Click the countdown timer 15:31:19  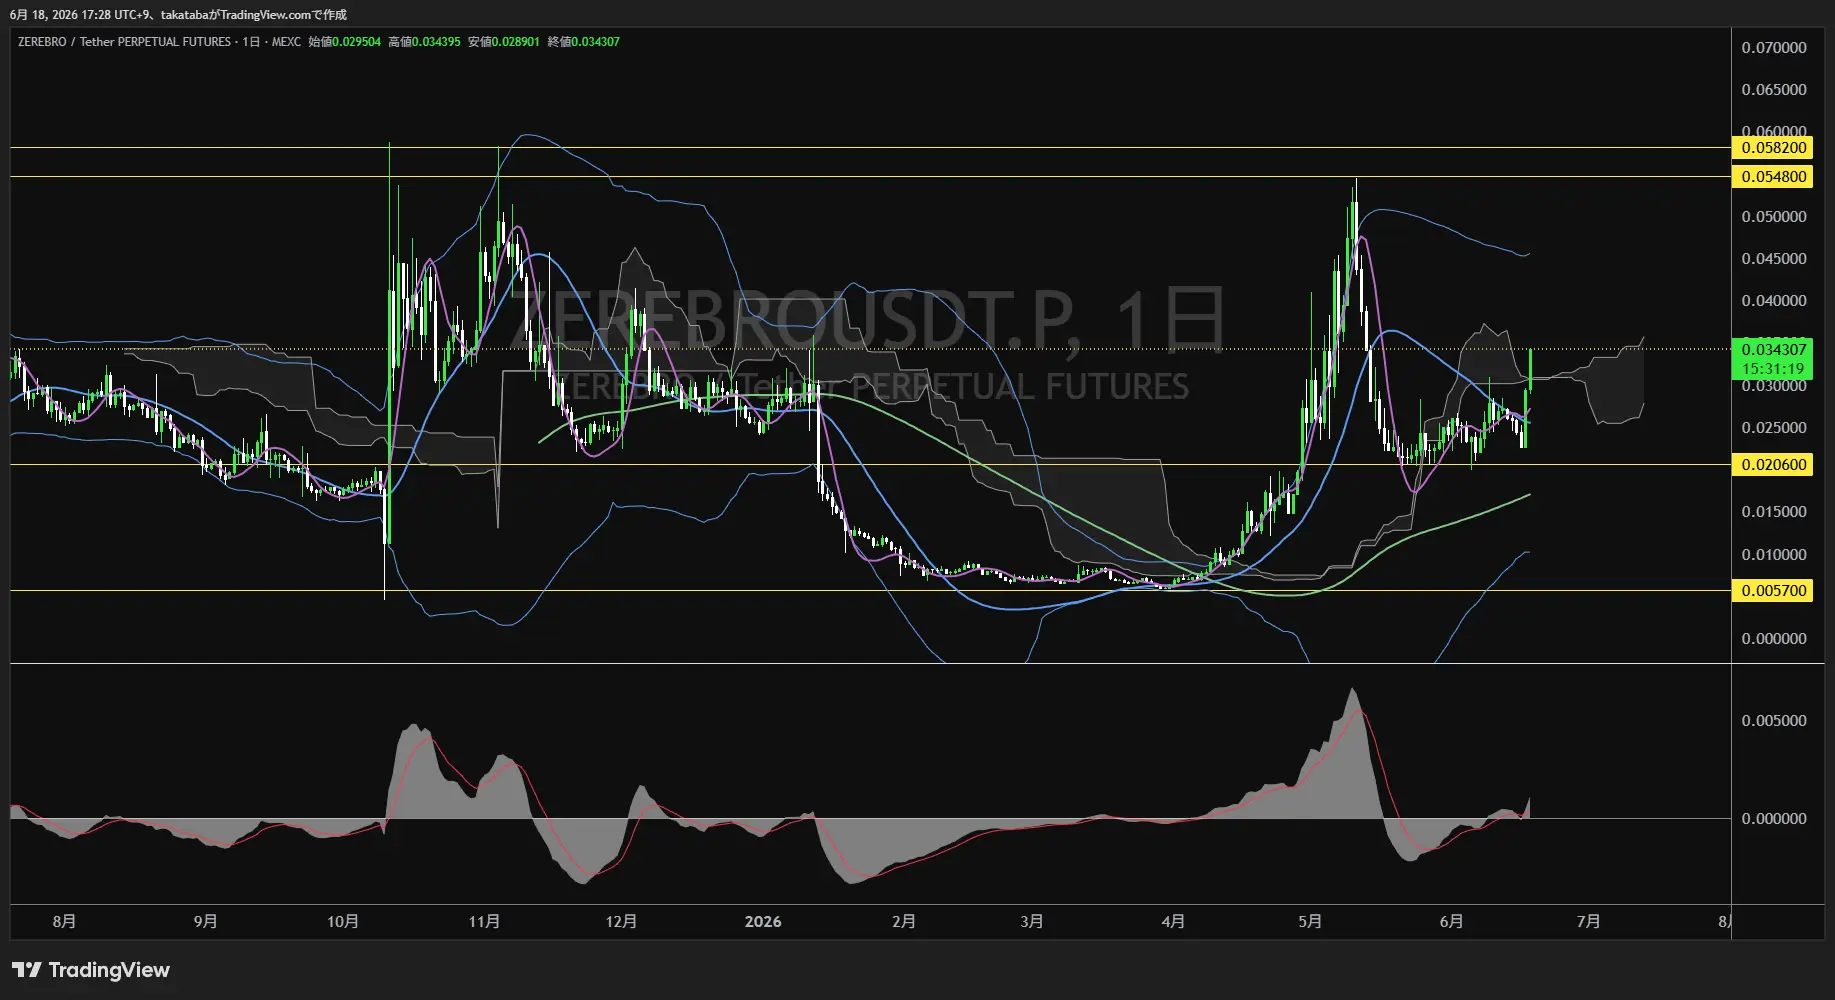coord(1773,369)
